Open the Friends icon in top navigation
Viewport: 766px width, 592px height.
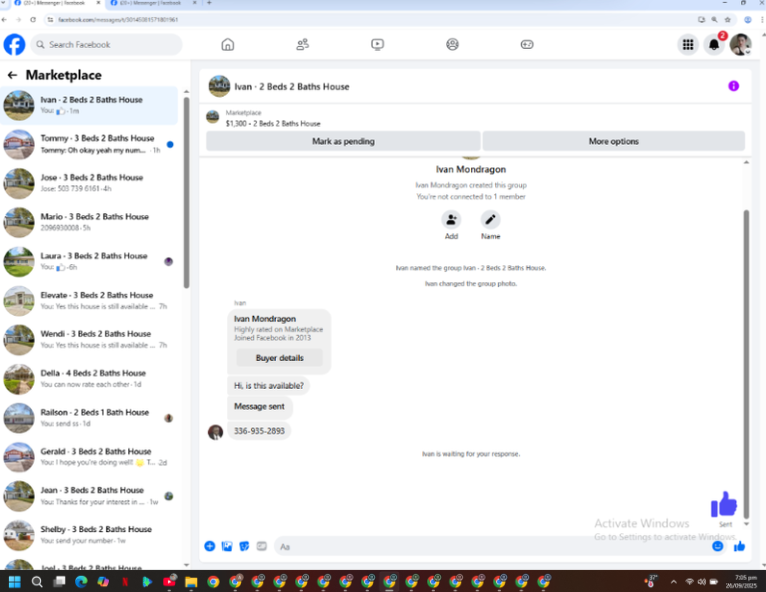[x=302, y=44]
